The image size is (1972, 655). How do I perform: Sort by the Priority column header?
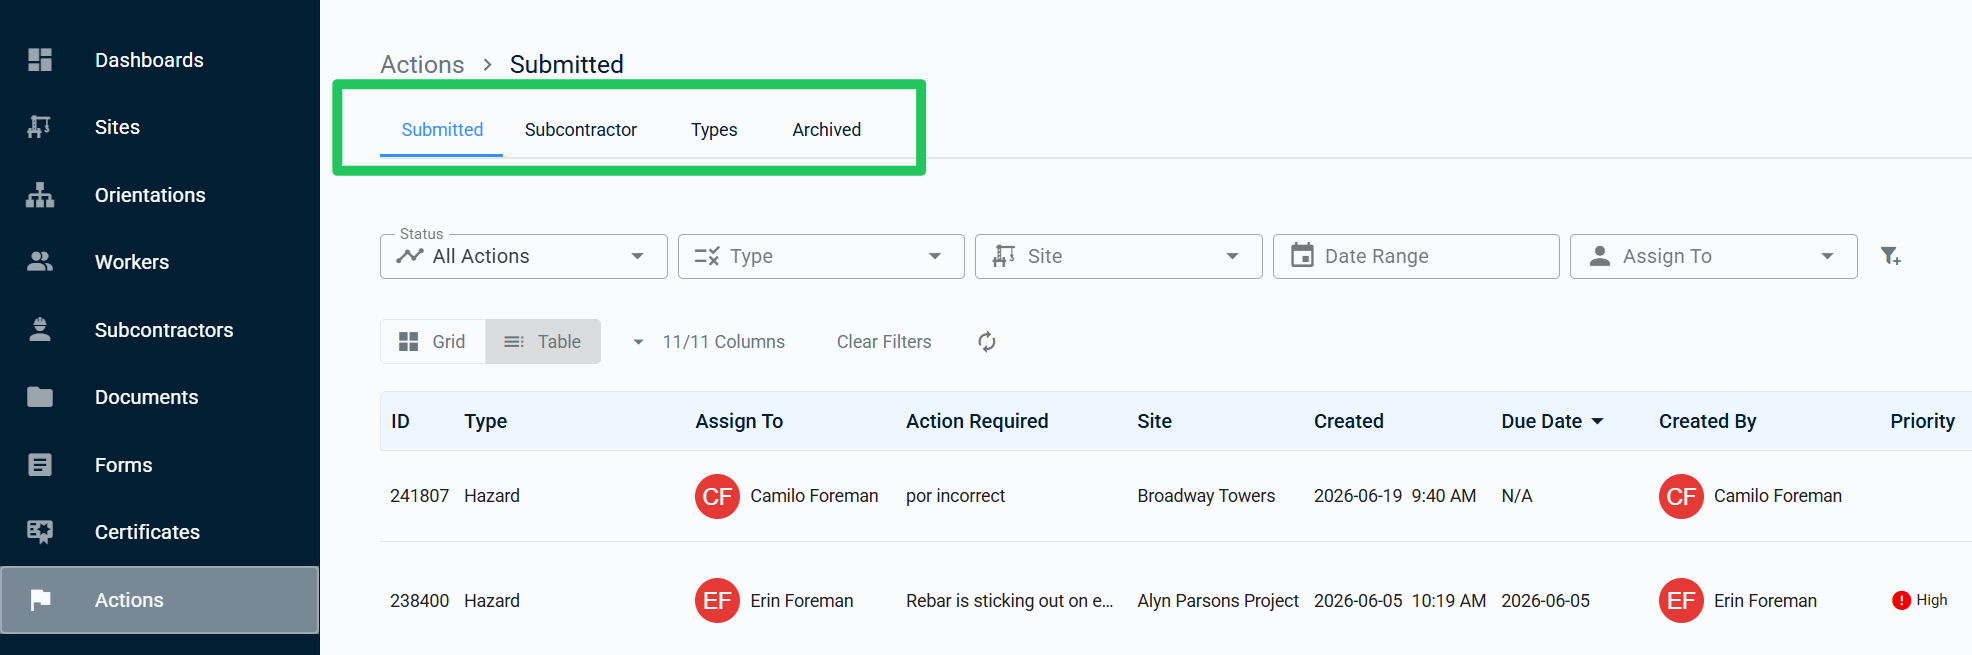pos(1922,421)
